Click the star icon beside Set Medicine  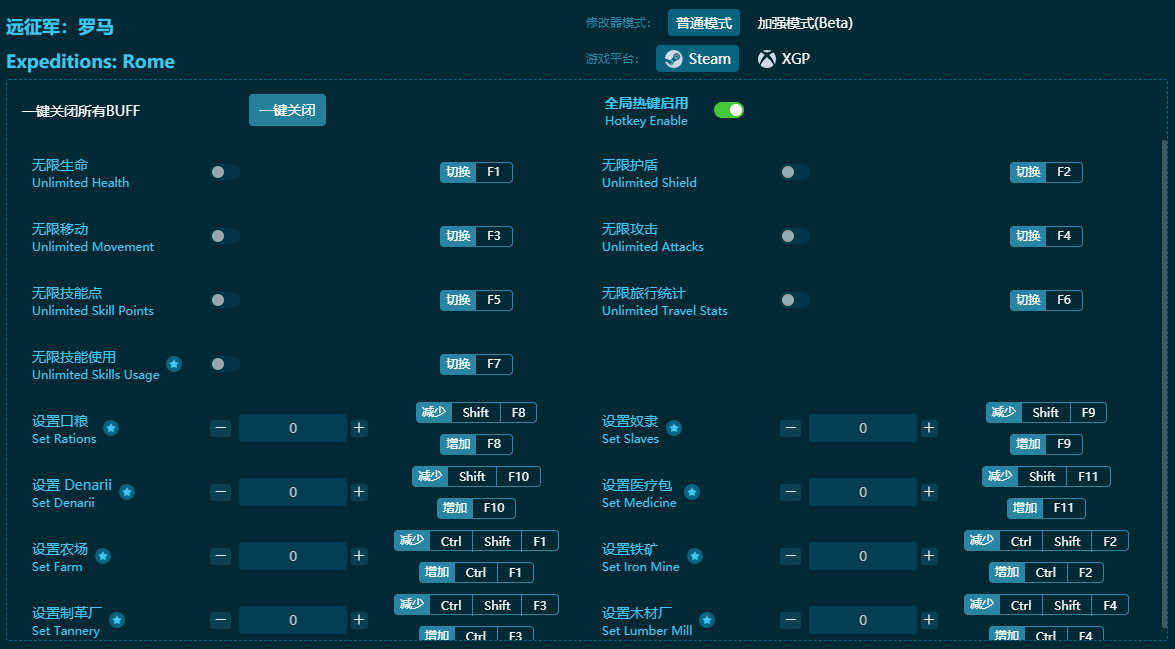(692, 492)
